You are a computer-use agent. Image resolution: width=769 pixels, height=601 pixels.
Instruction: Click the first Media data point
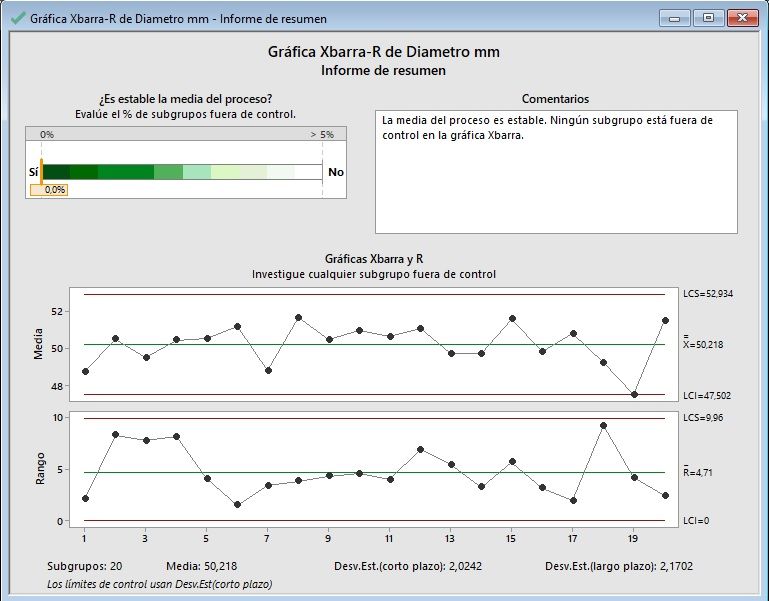coord(85,371)
